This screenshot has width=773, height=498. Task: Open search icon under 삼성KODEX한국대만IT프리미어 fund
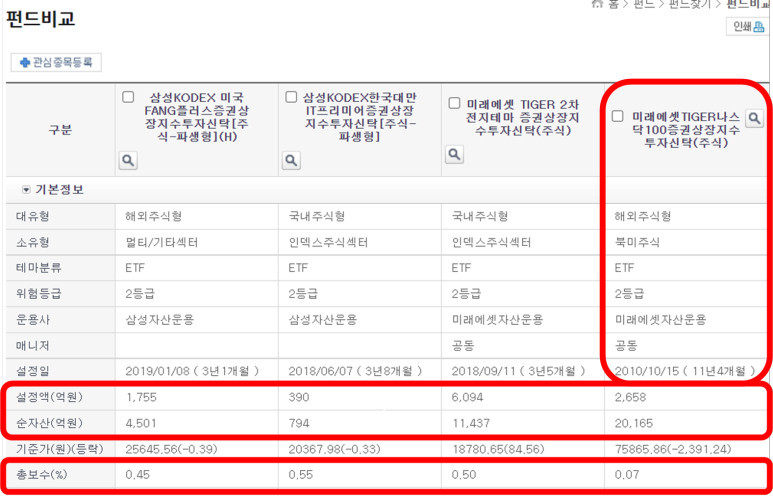point(291,160)
